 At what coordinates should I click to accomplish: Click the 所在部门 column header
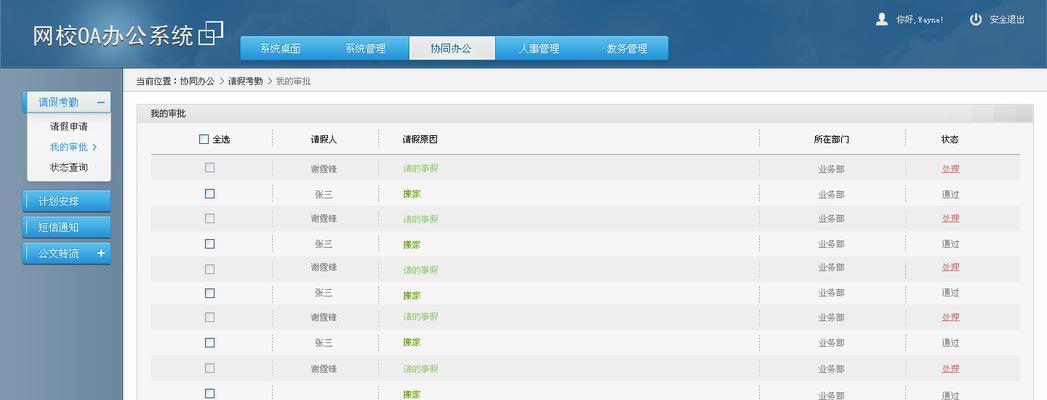[831, 140]
